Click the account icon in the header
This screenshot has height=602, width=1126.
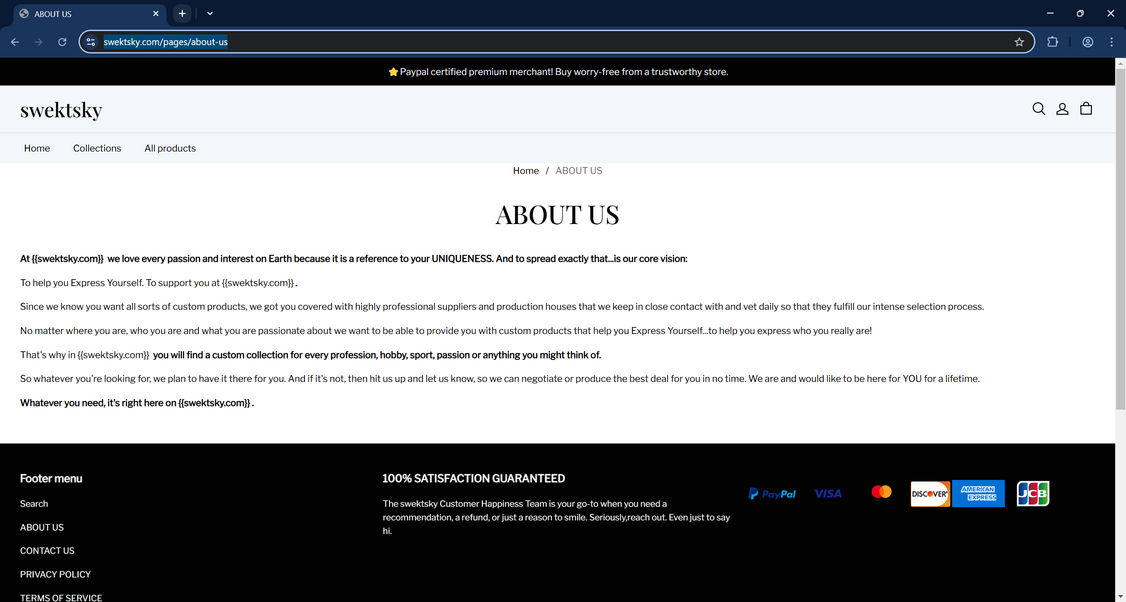[1062, 108]
